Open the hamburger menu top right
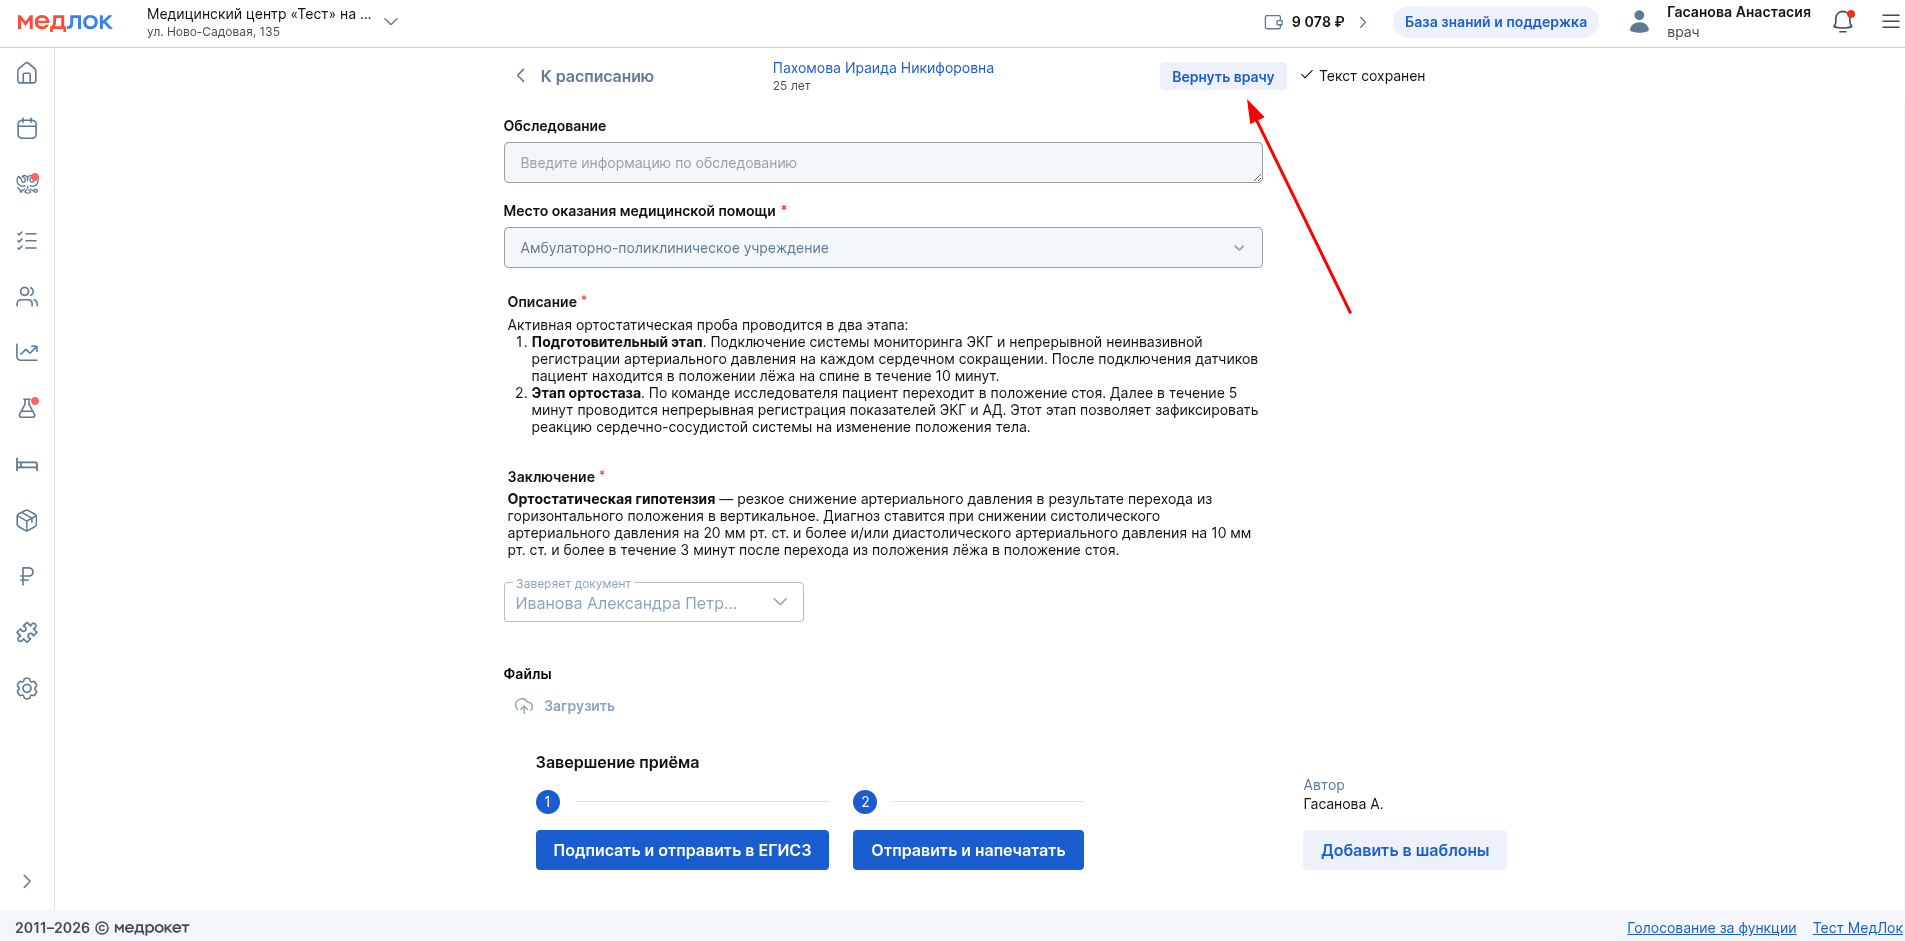1905x941 pixels. pos(1890,22)
